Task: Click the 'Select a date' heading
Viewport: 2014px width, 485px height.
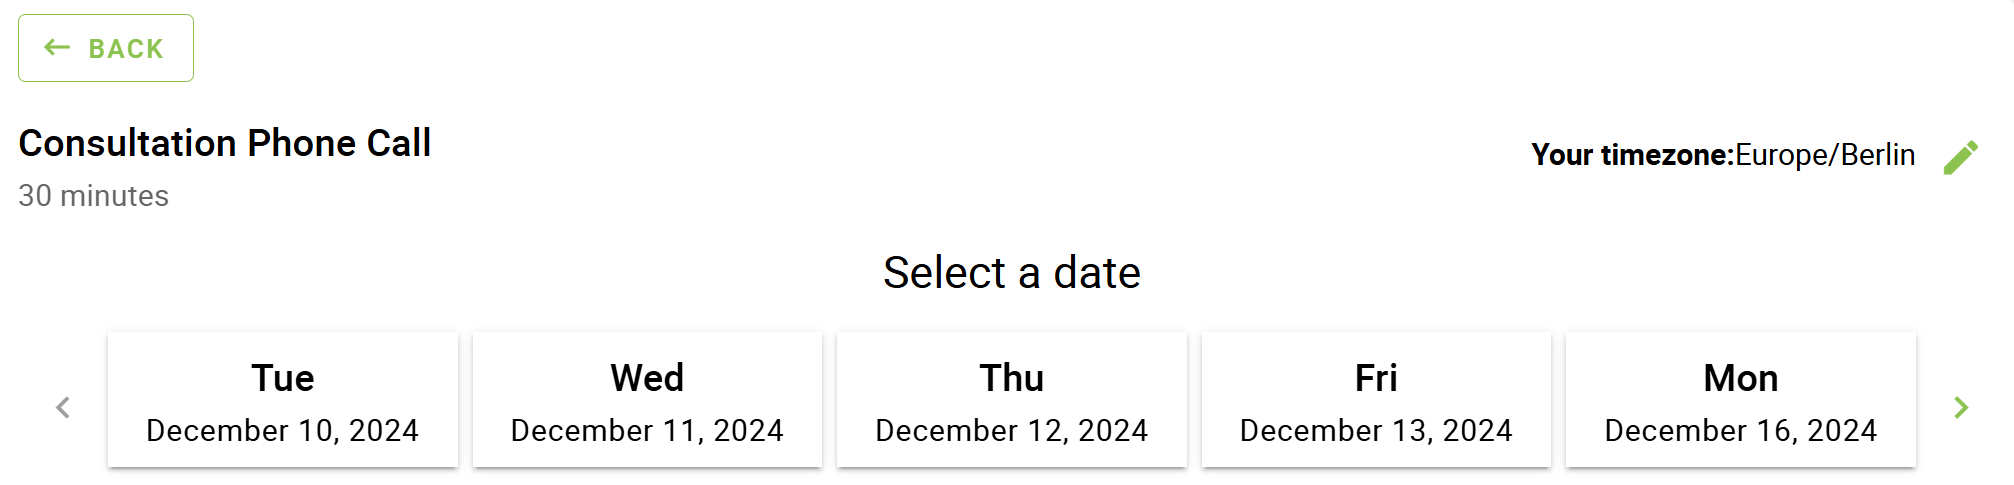Action: pyautogui.click(x=1011, y=272)
